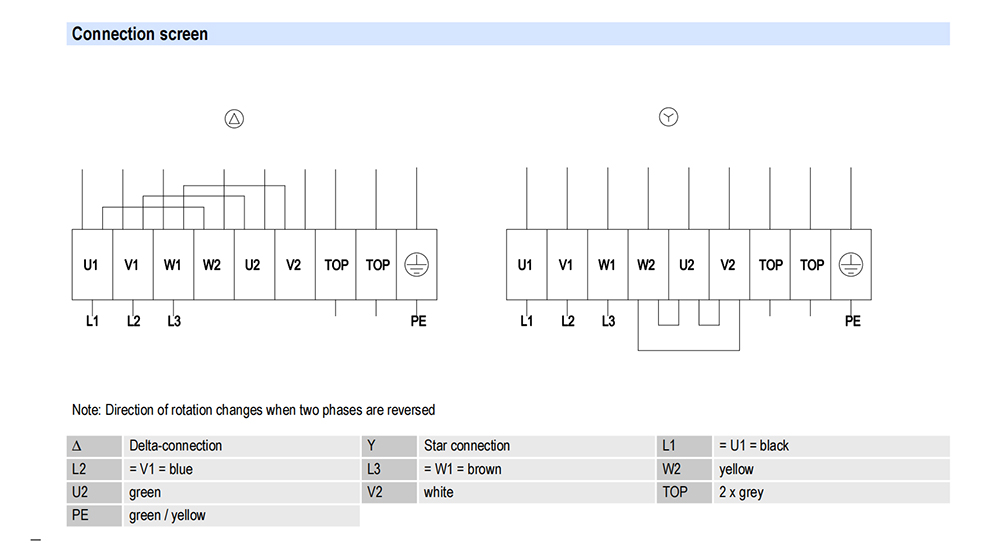
Task: Click the L3 label under the star diagram
Action: tap(608, 321)
